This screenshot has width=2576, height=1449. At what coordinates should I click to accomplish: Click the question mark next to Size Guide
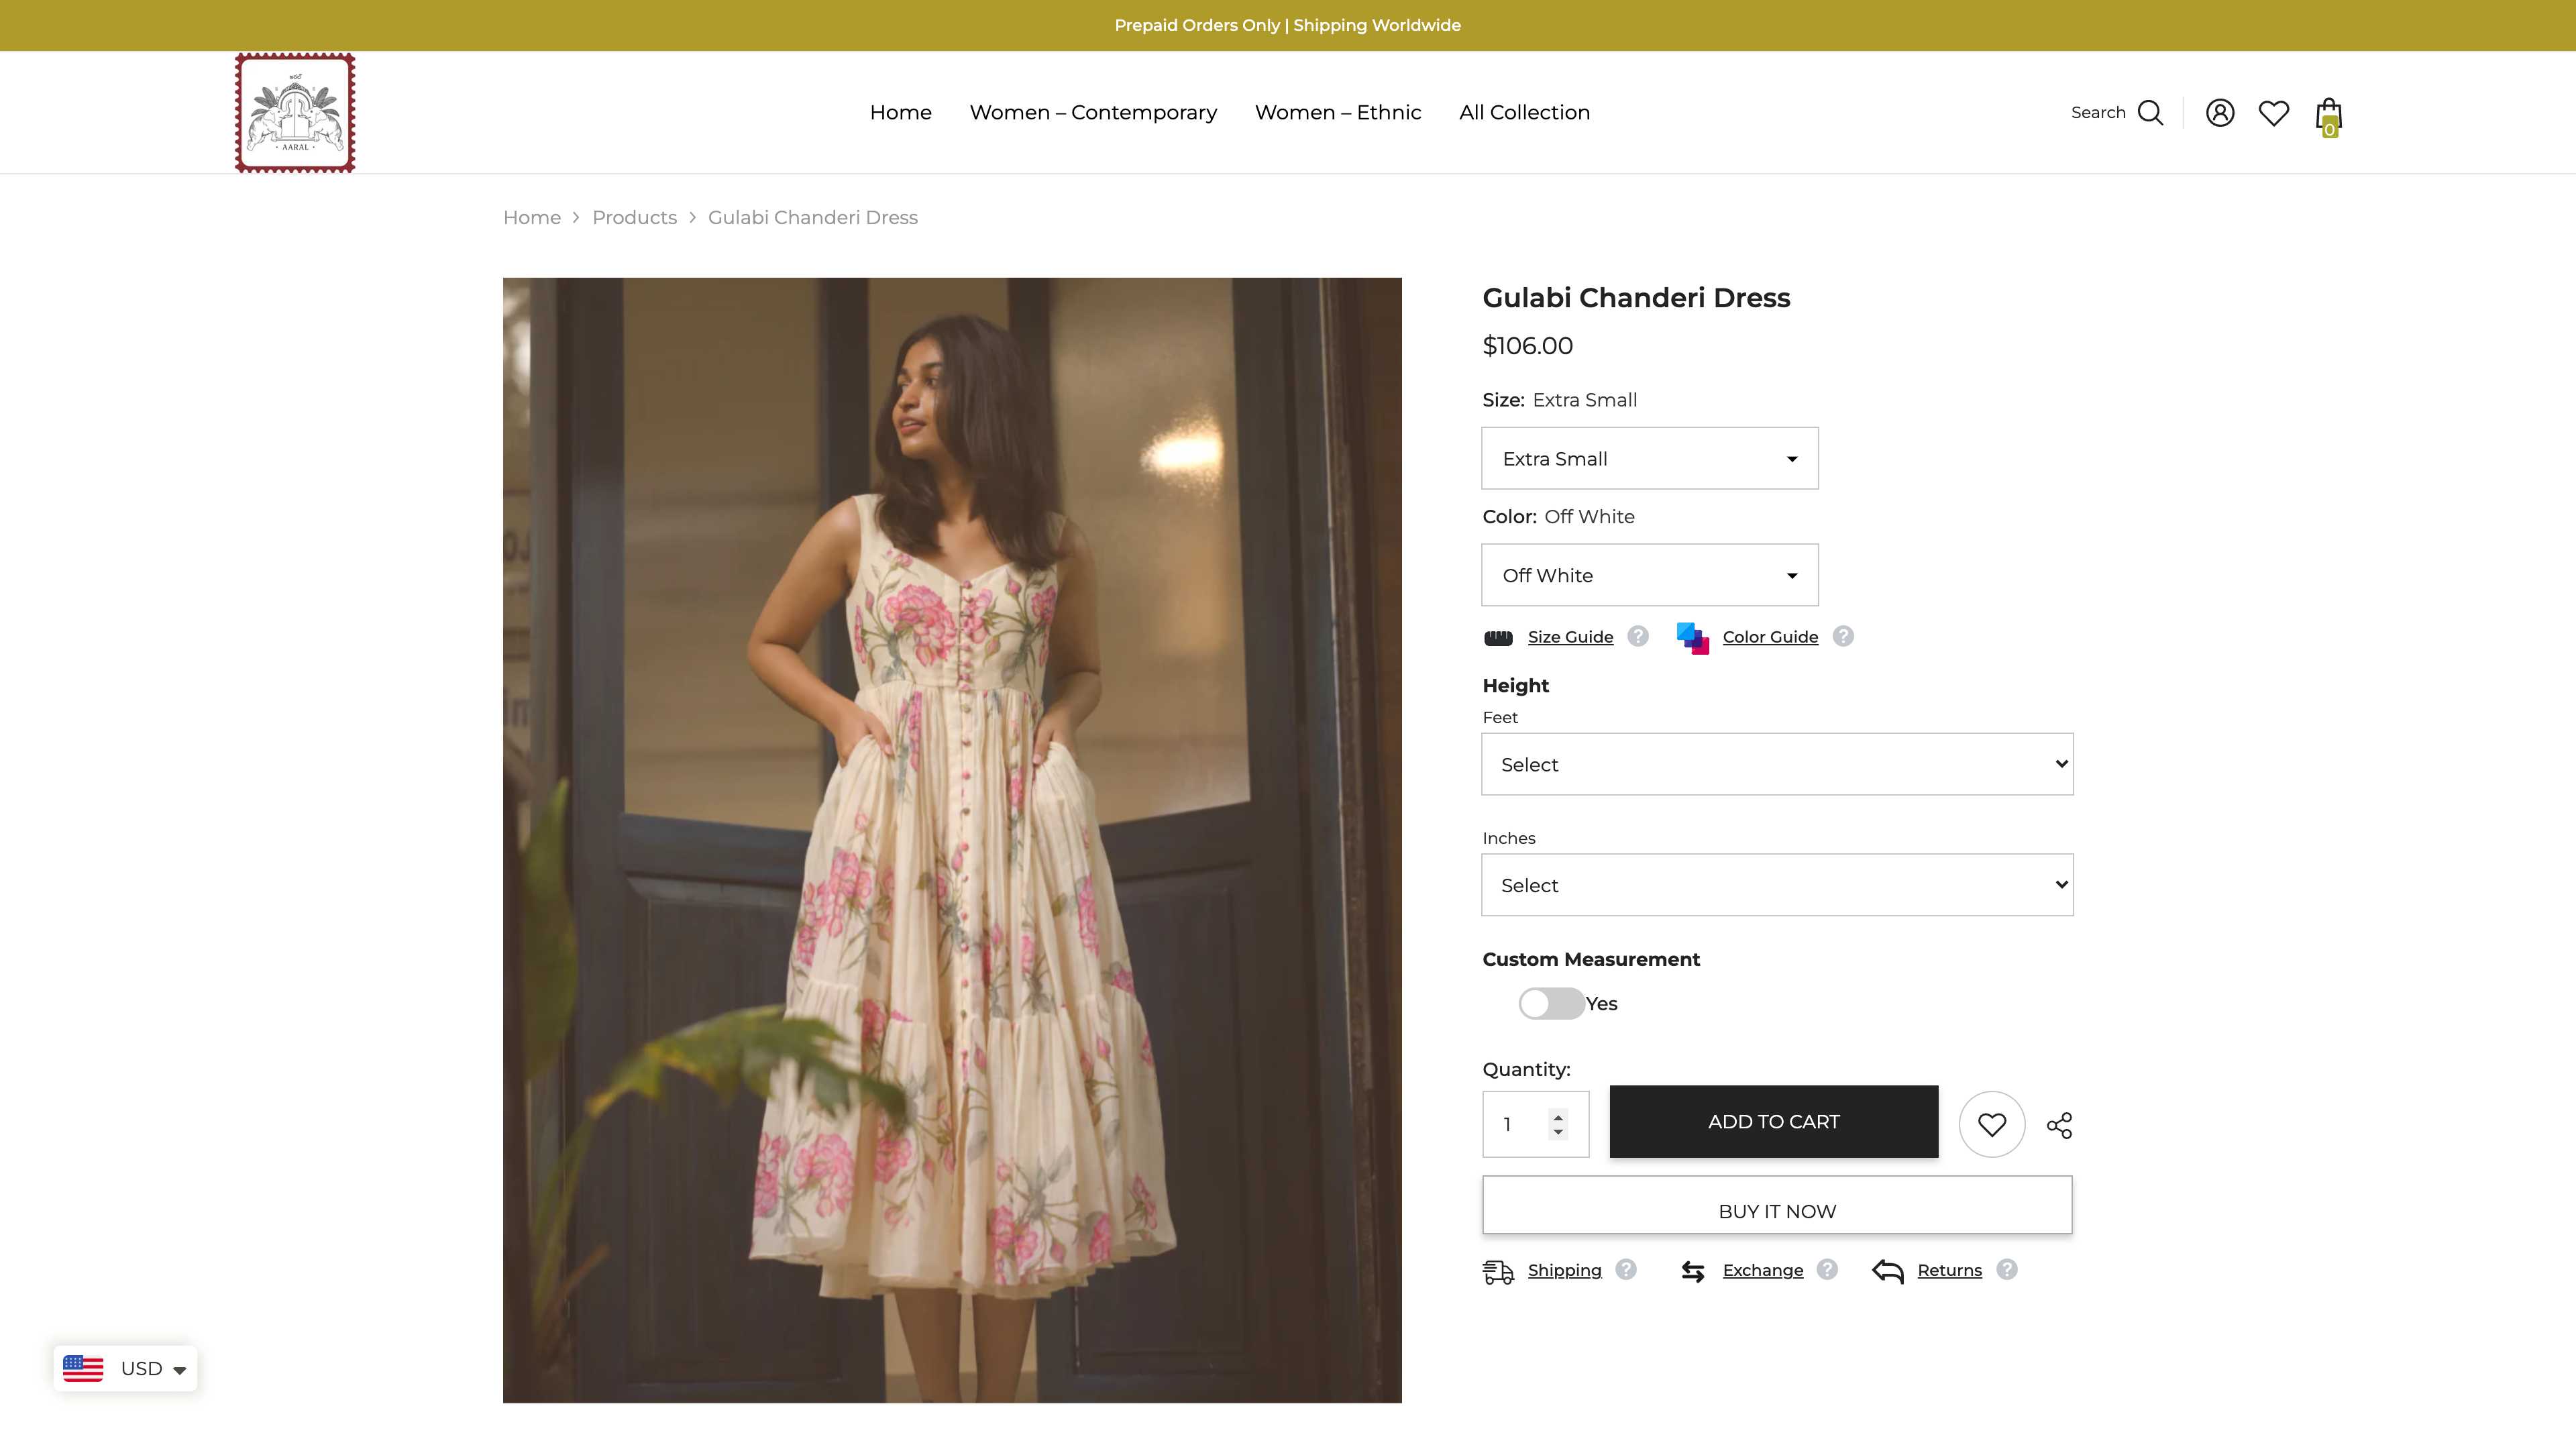(1638, 636)
